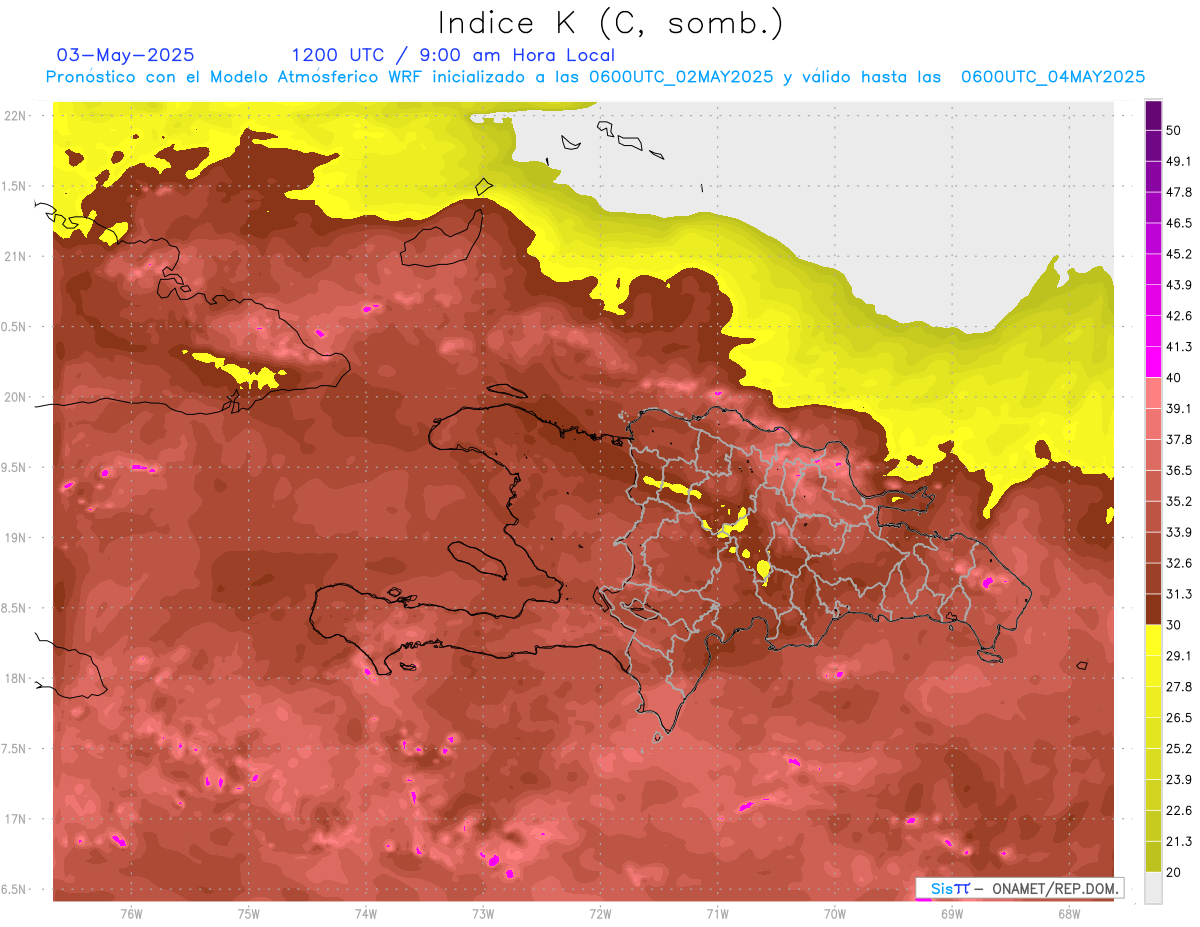
Task: Click the 17N latitude label
Action: 17,819
